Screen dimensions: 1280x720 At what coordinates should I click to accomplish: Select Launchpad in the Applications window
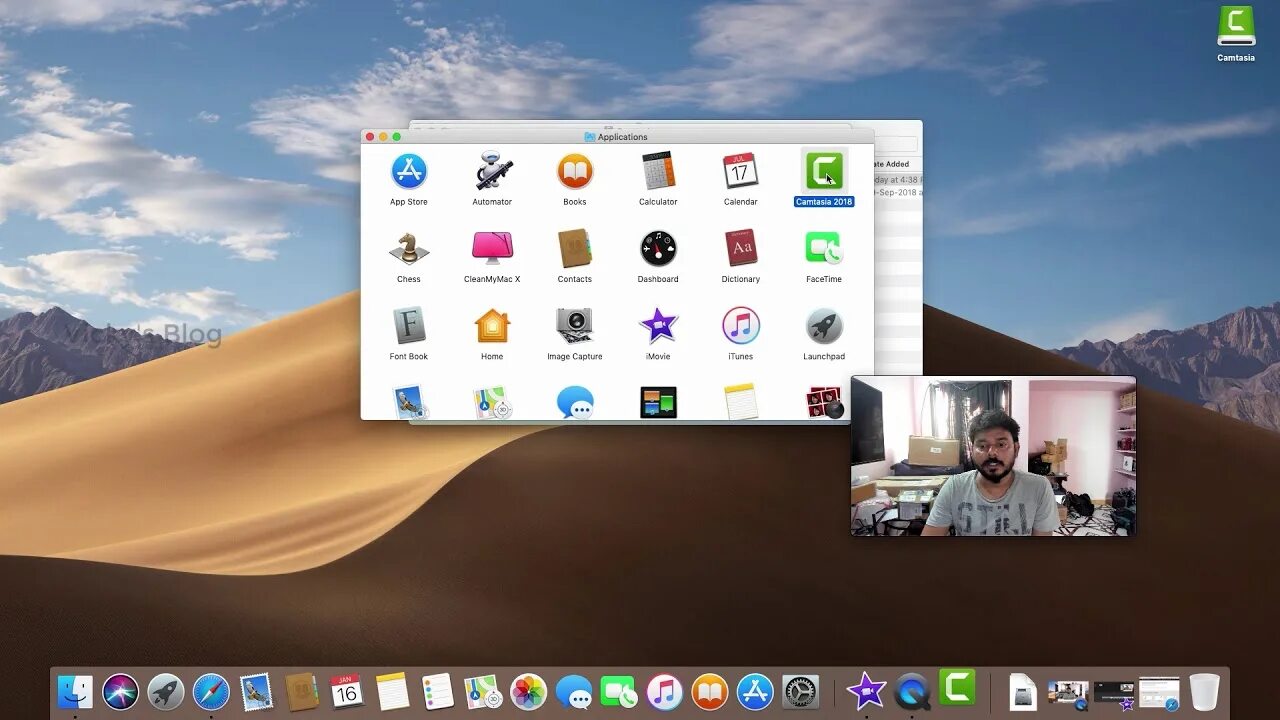(x=824, y=326)
